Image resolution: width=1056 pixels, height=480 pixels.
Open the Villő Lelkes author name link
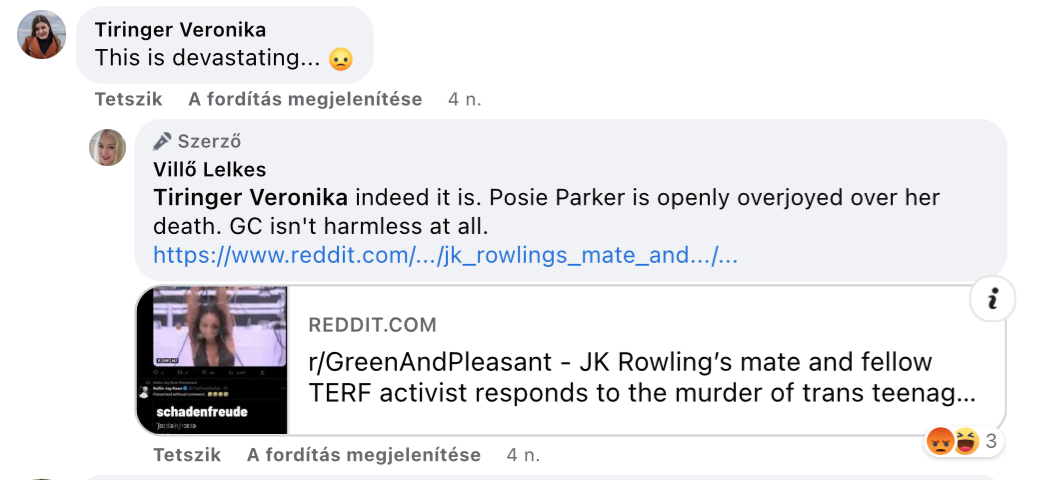click(210, 169)
